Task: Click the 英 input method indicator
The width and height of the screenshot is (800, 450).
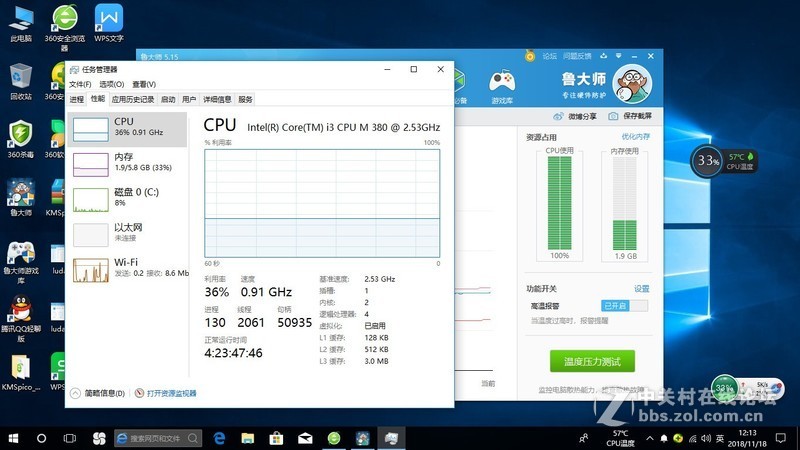Action: [720, 438]
